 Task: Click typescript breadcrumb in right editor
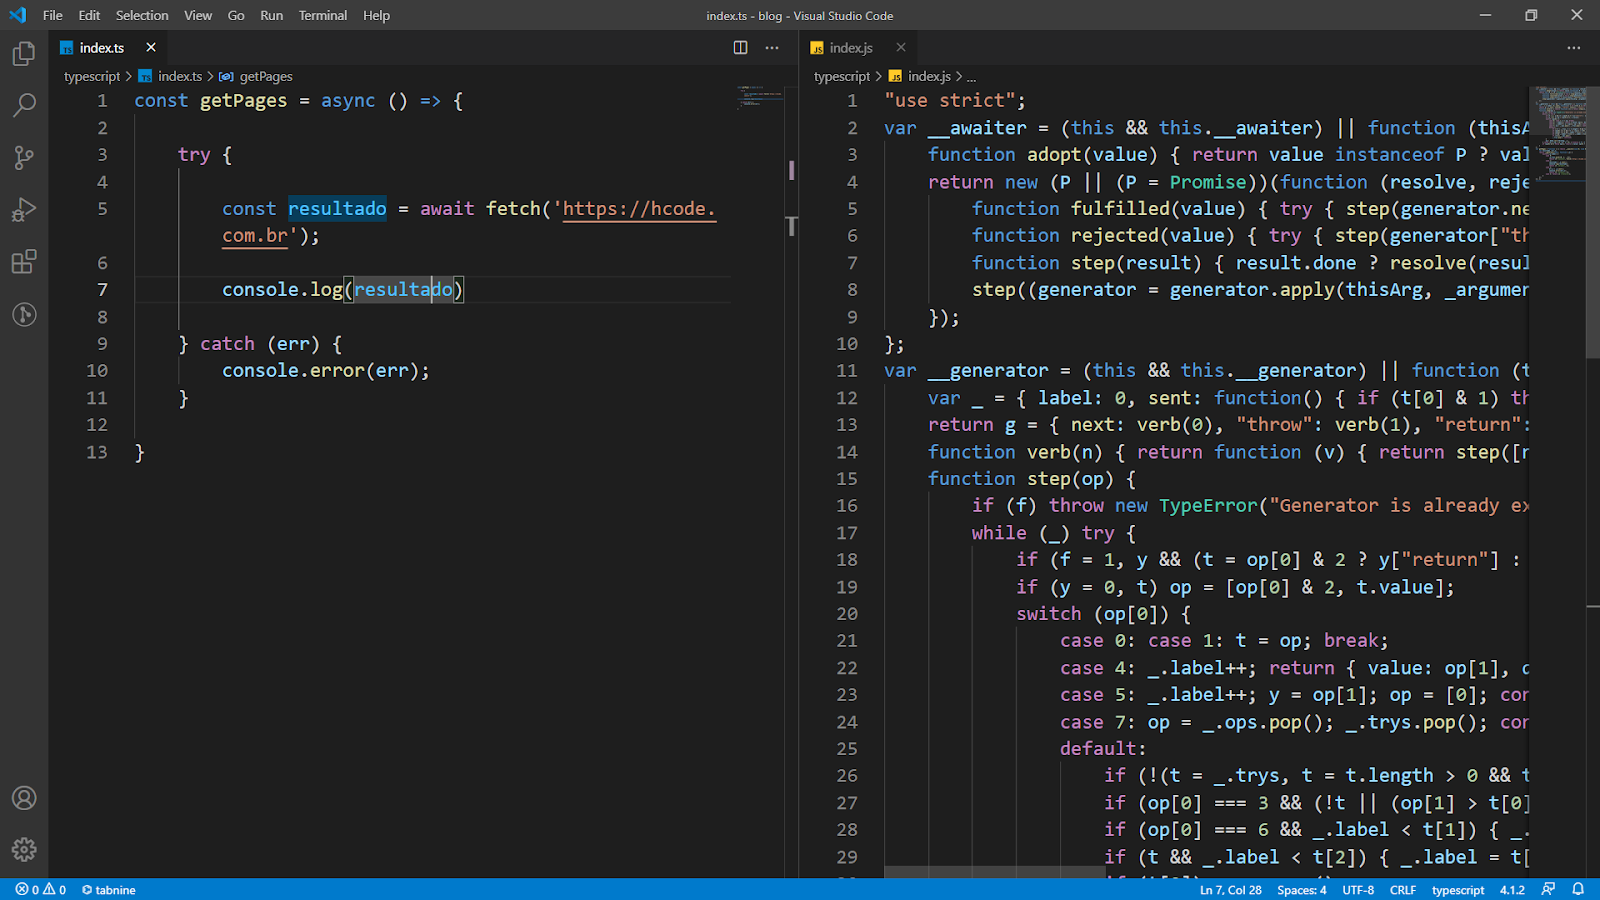click(842, 76)
